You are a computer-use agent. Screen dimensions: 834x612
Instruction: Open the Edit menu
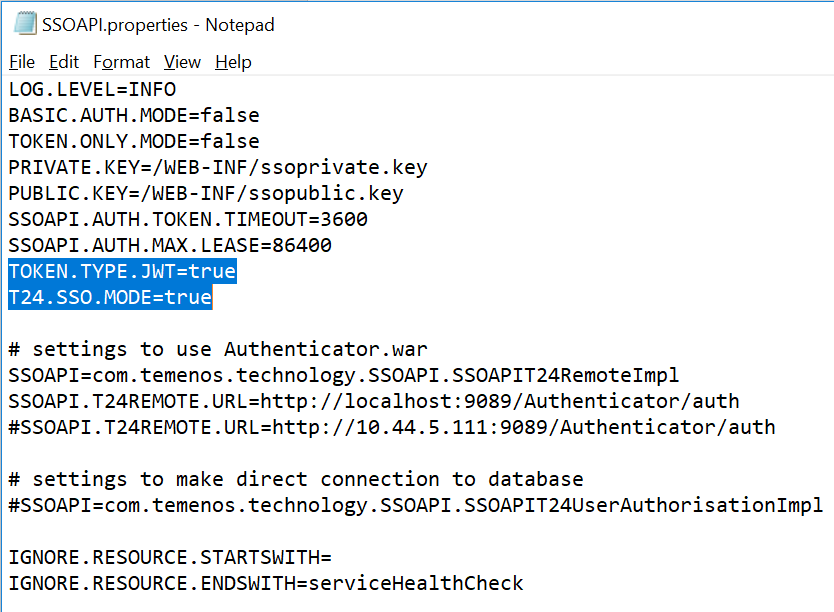tap(64, 62)
